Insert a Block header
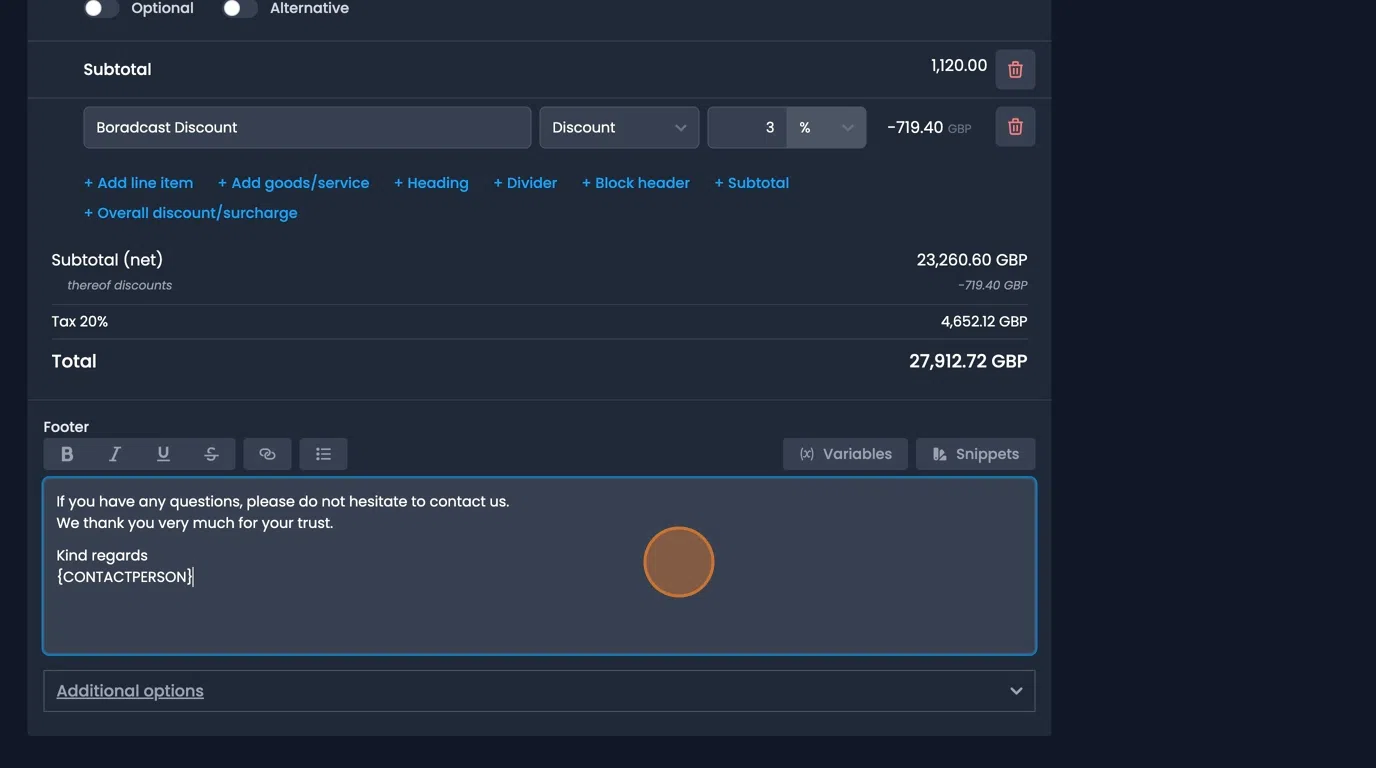The image size is (1376, 768). [635, 182]
